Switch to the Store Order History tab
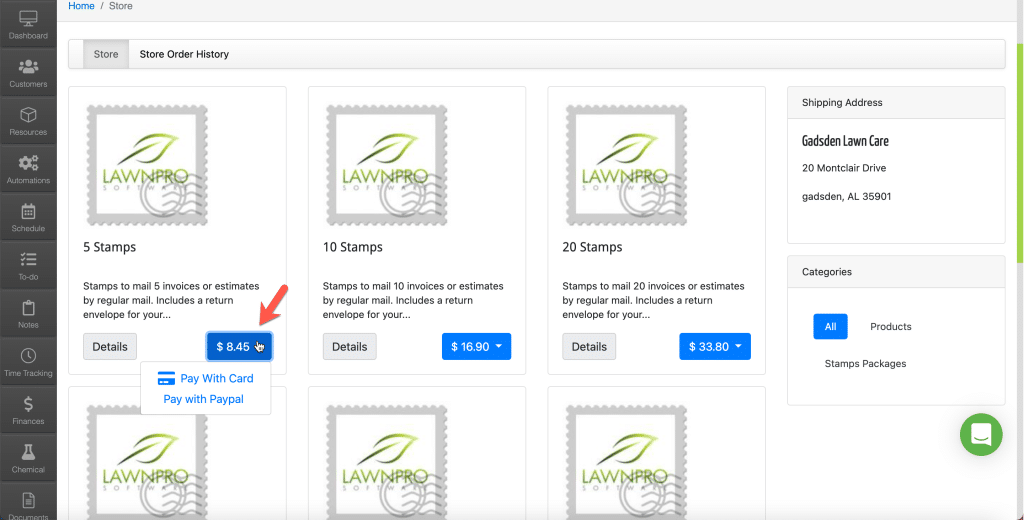The height and width of the screenshot is (520, 1024). [184, 54]
